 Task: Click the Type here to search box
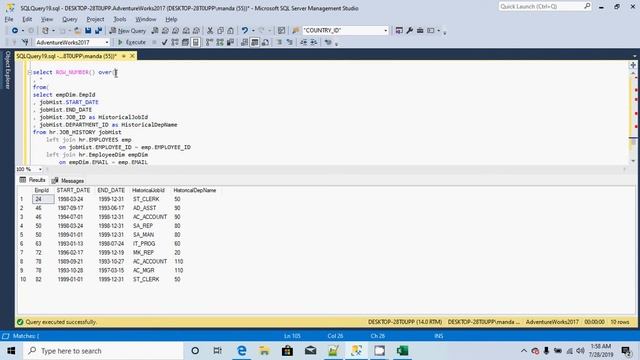coord(103,351)
